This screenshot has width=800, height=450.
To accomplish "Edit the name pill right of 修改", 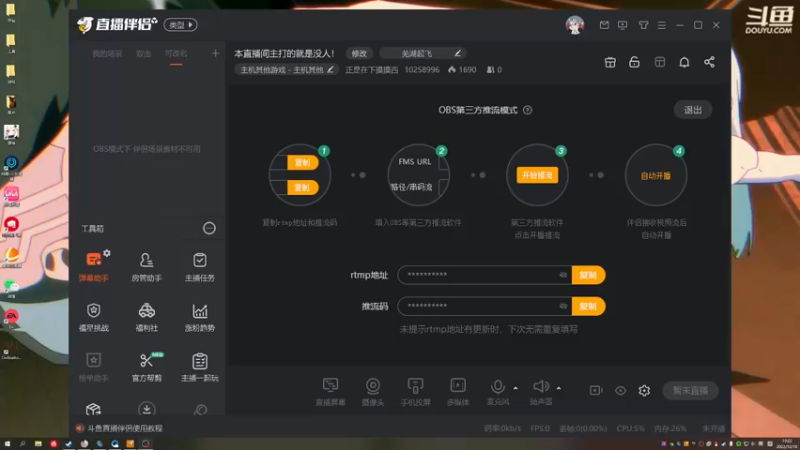I will [423, 53].
